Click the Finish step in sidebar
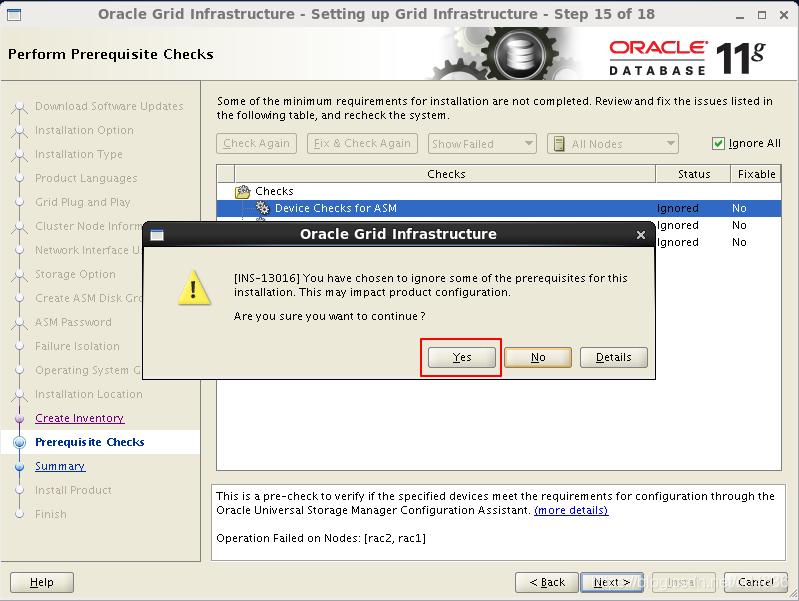Screen dimensions: 799x601 pos(51,514)
